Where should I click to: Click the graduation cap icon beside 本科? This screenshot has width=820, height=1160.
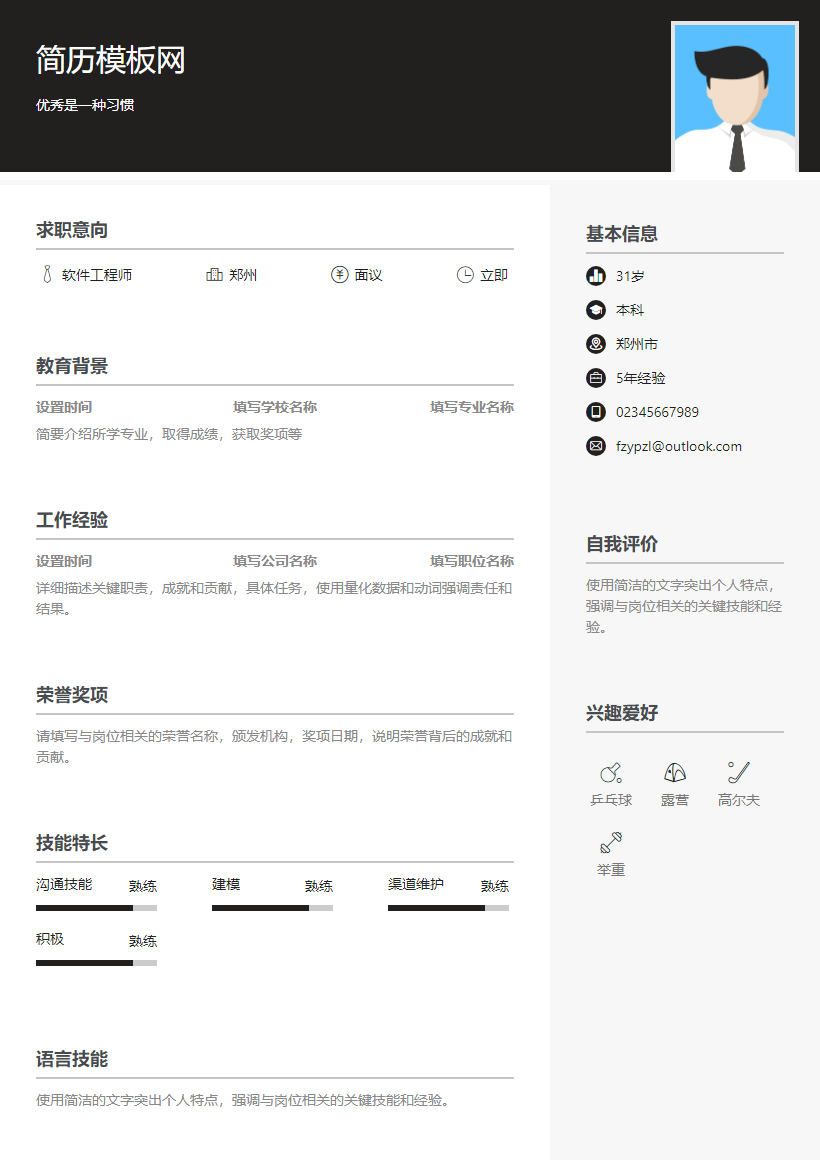(x=597, y=310)
